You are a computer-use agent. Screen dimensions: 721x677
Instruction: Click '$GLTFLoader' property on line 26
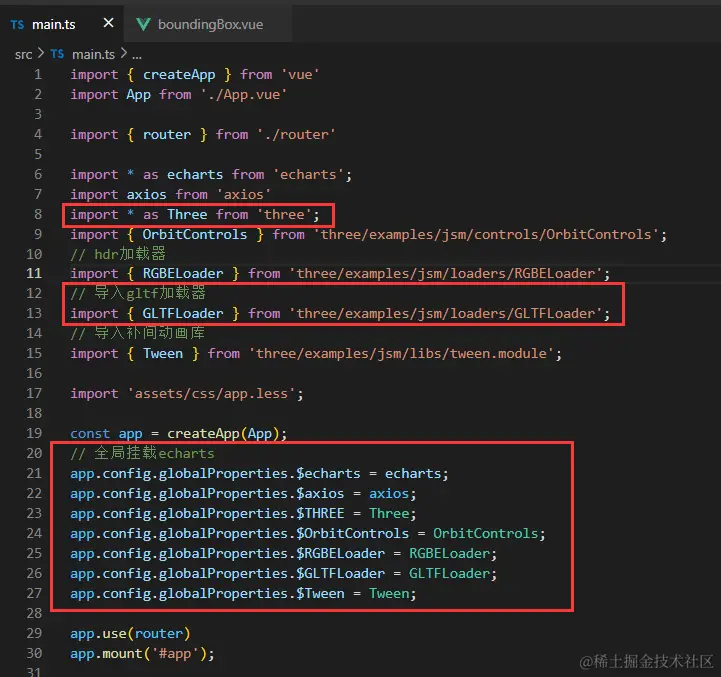pyautogui.click(x=340, y=574)
